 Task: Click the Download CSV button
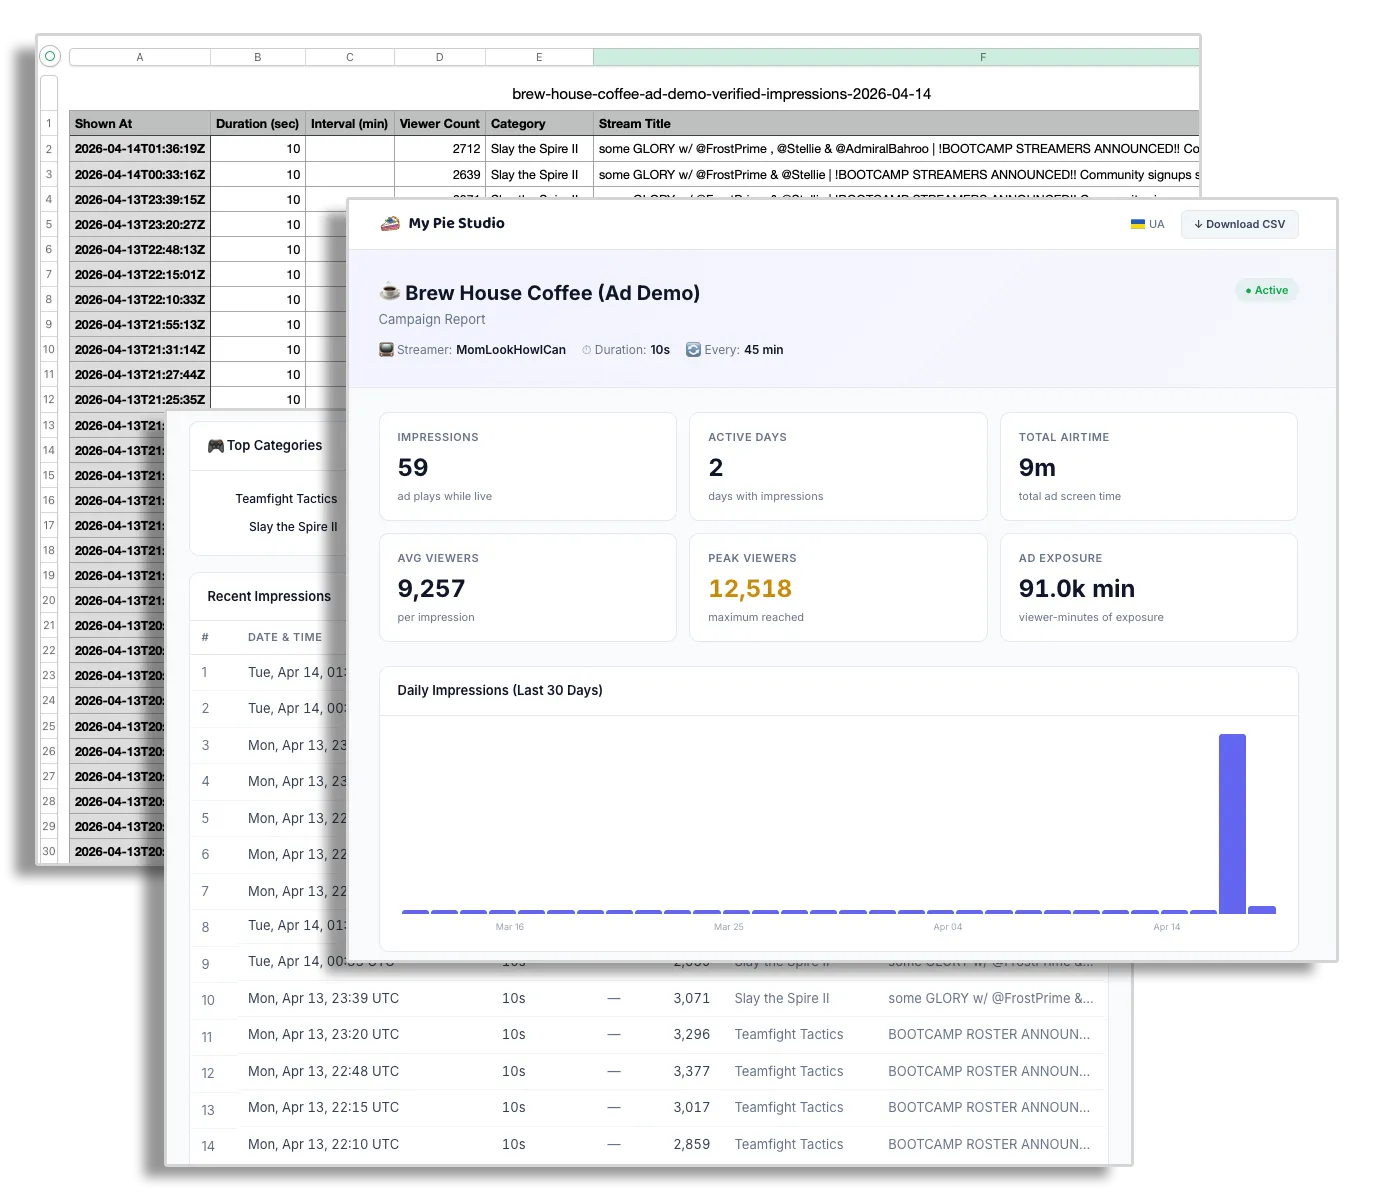tap(1240, 224)
